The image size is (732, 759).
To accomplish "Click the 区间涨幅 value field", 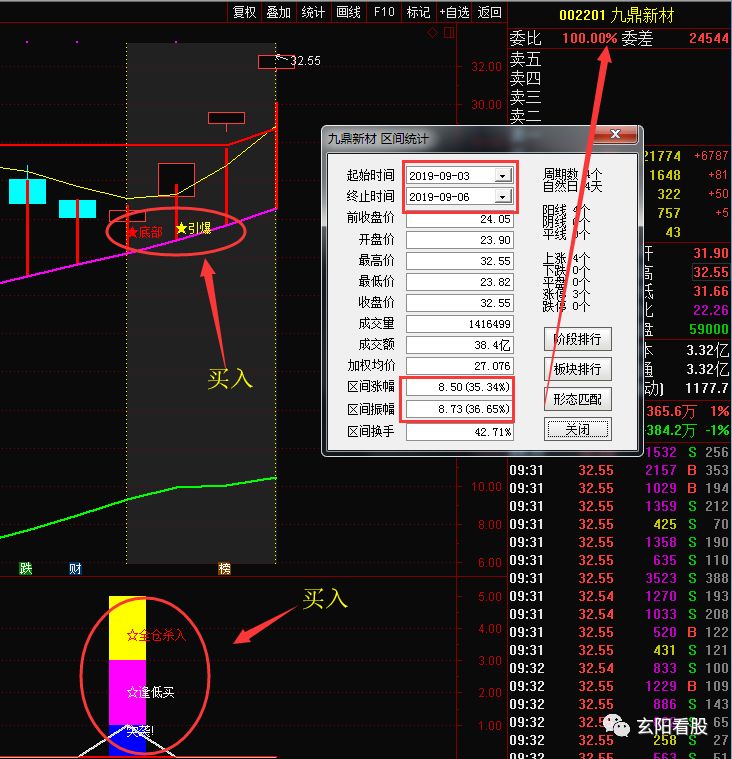I will coord(459,387).
